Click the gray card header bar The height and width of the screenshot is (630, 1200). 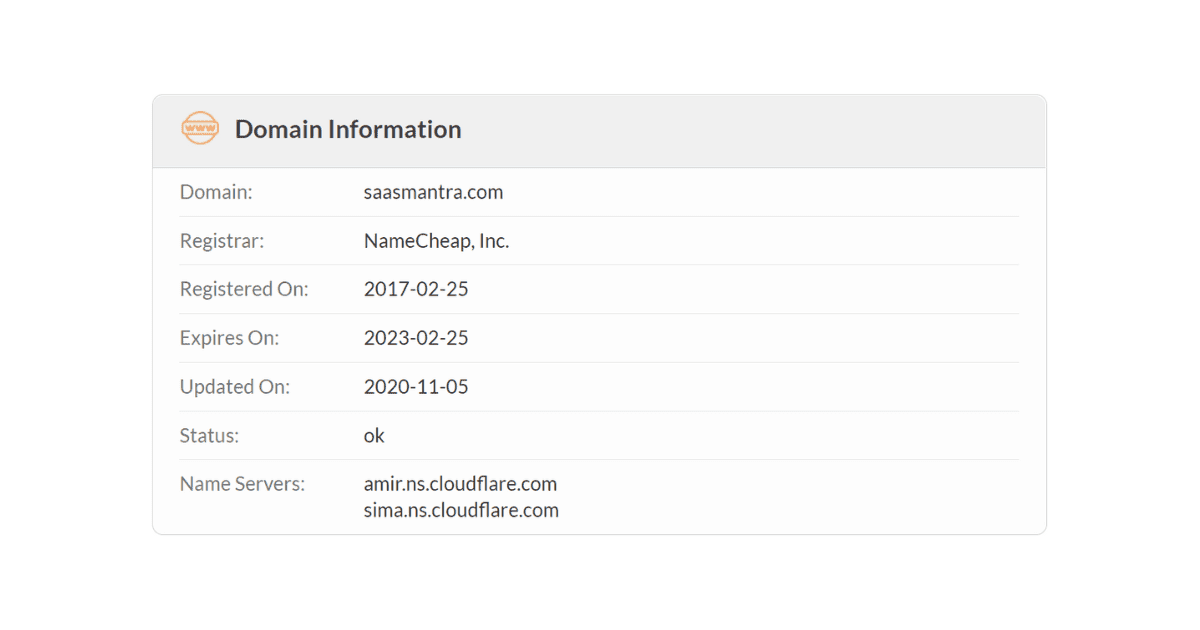pos(599,131)
